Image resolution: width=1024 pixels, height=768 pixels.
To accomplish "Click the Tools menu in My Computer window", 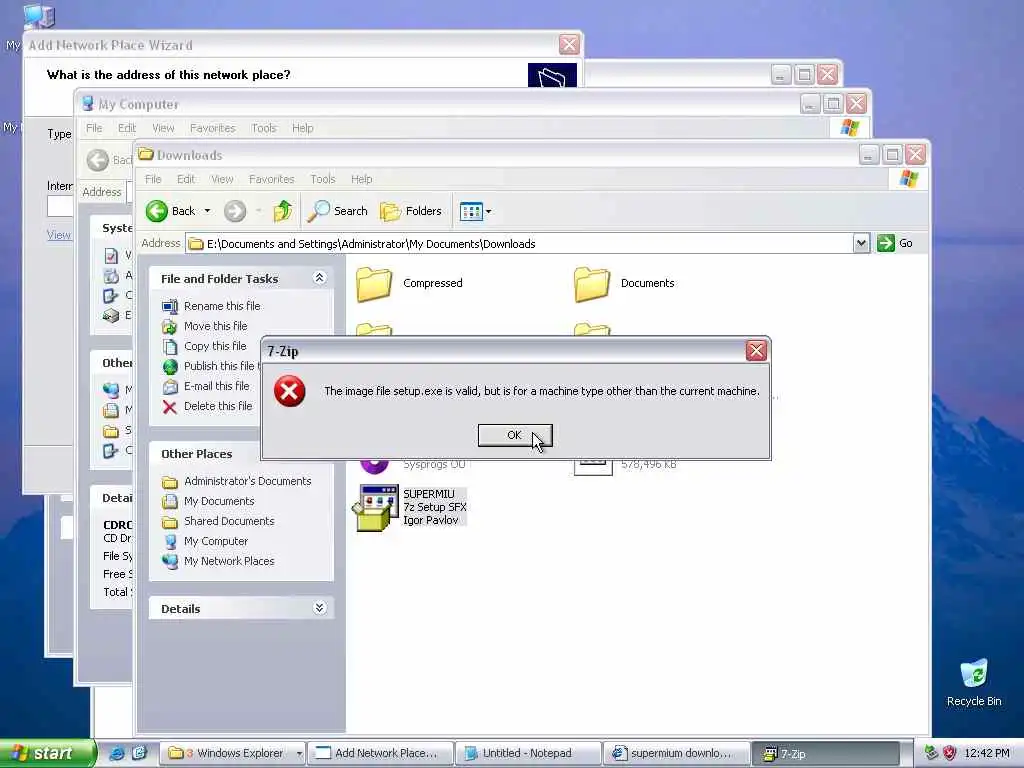I will (x=264, y=128).
